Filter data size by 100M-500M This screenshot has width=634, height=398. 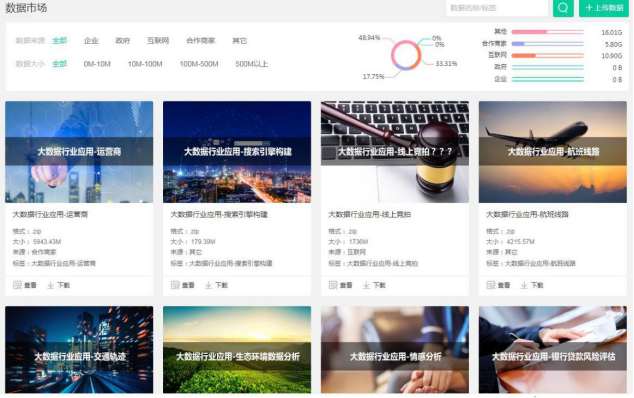pyautogui.click(x=199, y=64)
